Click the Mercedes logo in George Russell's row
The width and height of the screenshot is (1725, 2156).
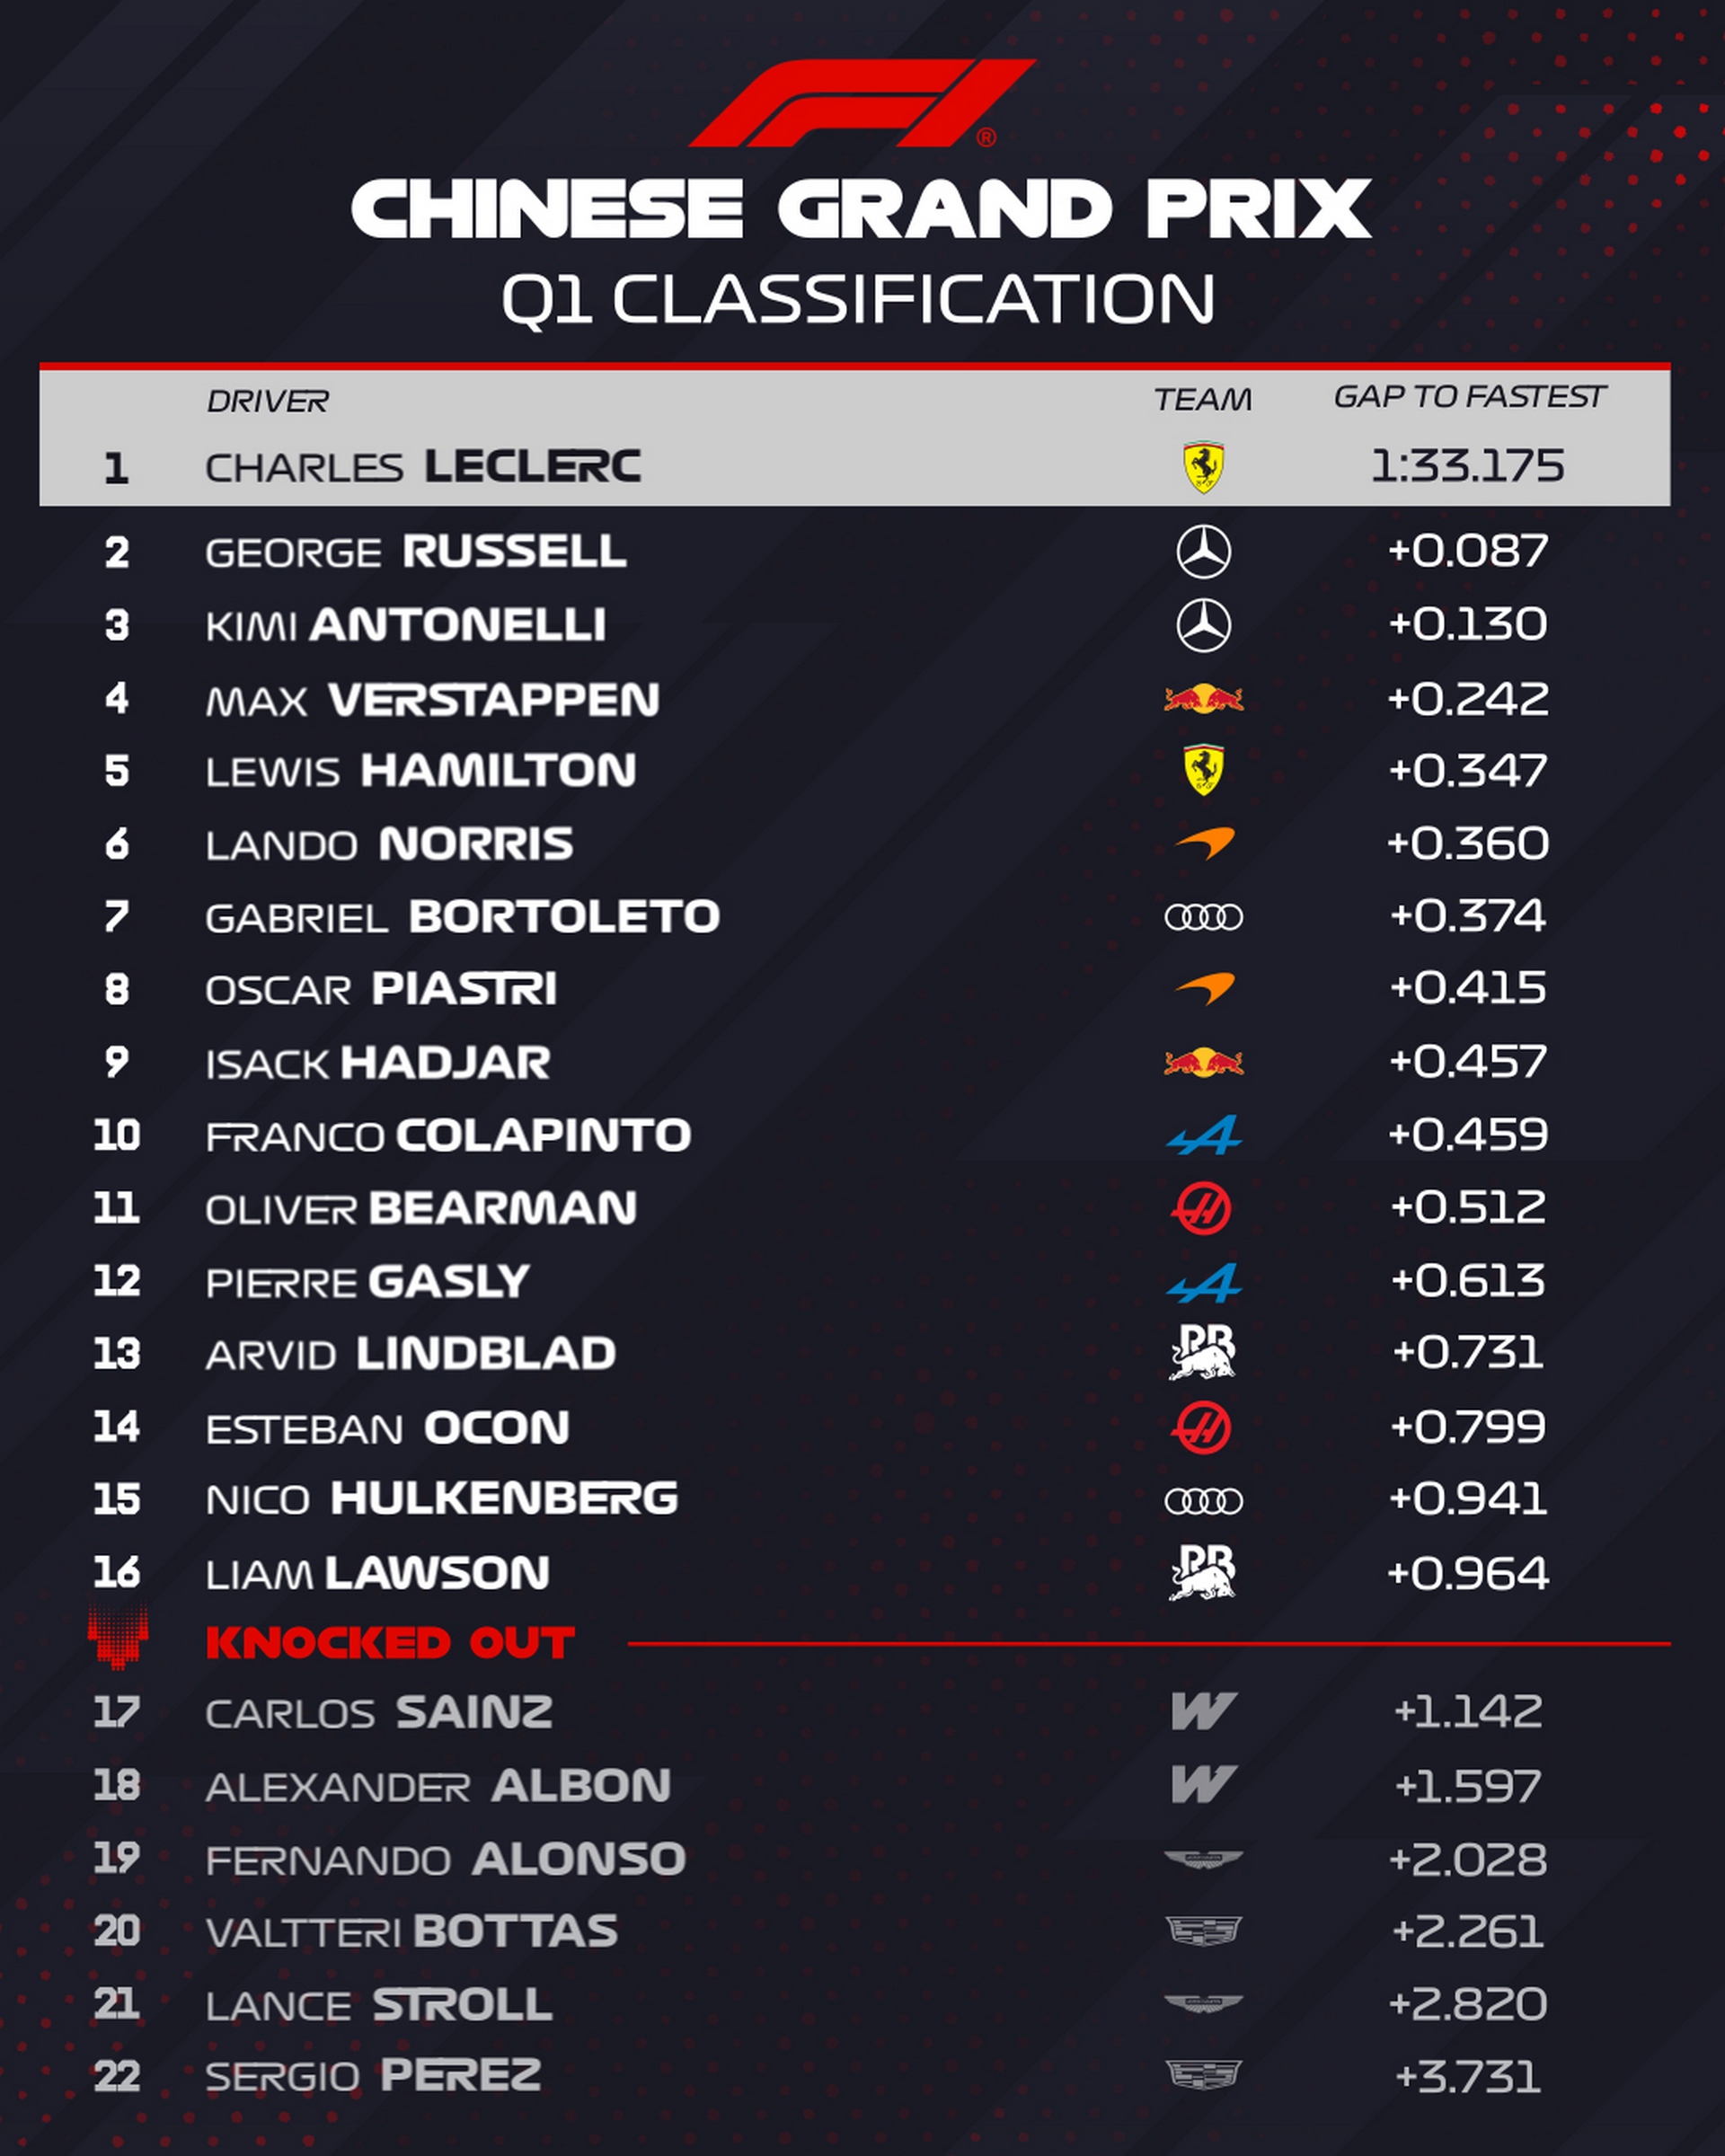[1203, 552]
